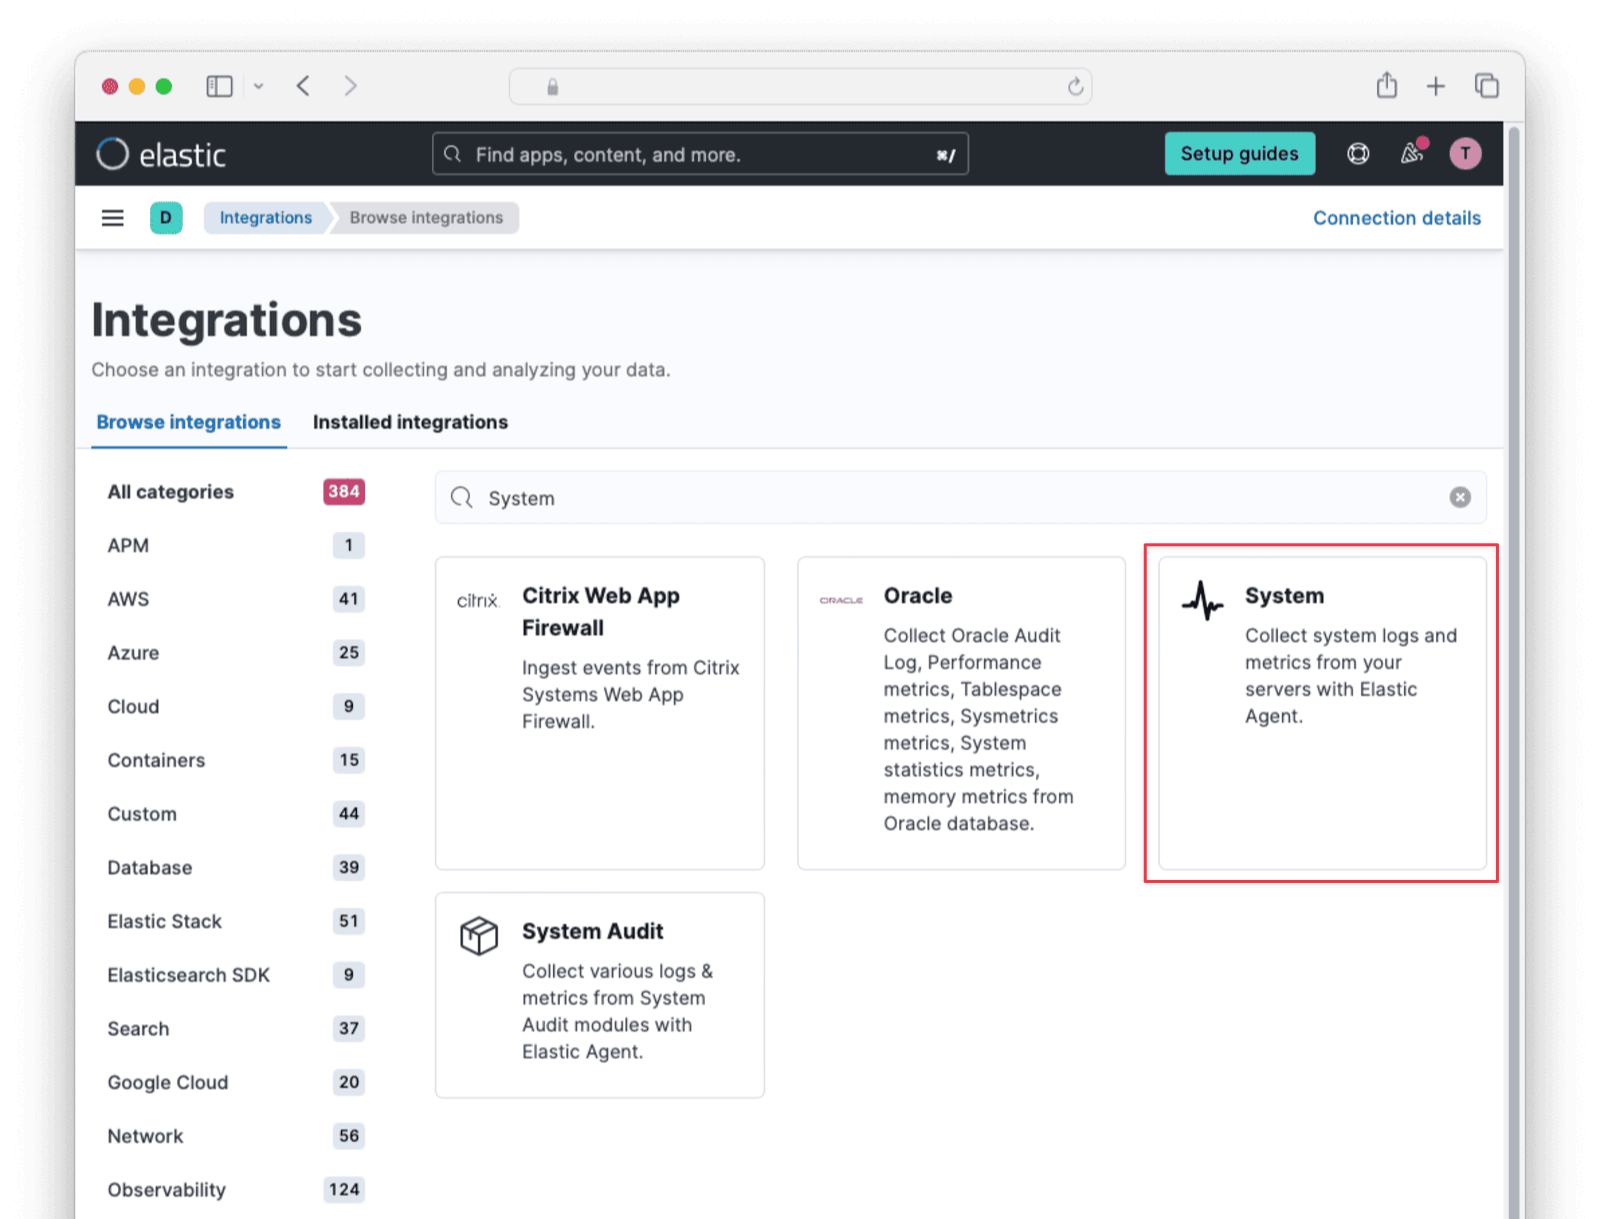Viewport: 1600px width, 1219px height.
Task: Go forward with browser forward arrow
Action: click(x=350, y=86)
